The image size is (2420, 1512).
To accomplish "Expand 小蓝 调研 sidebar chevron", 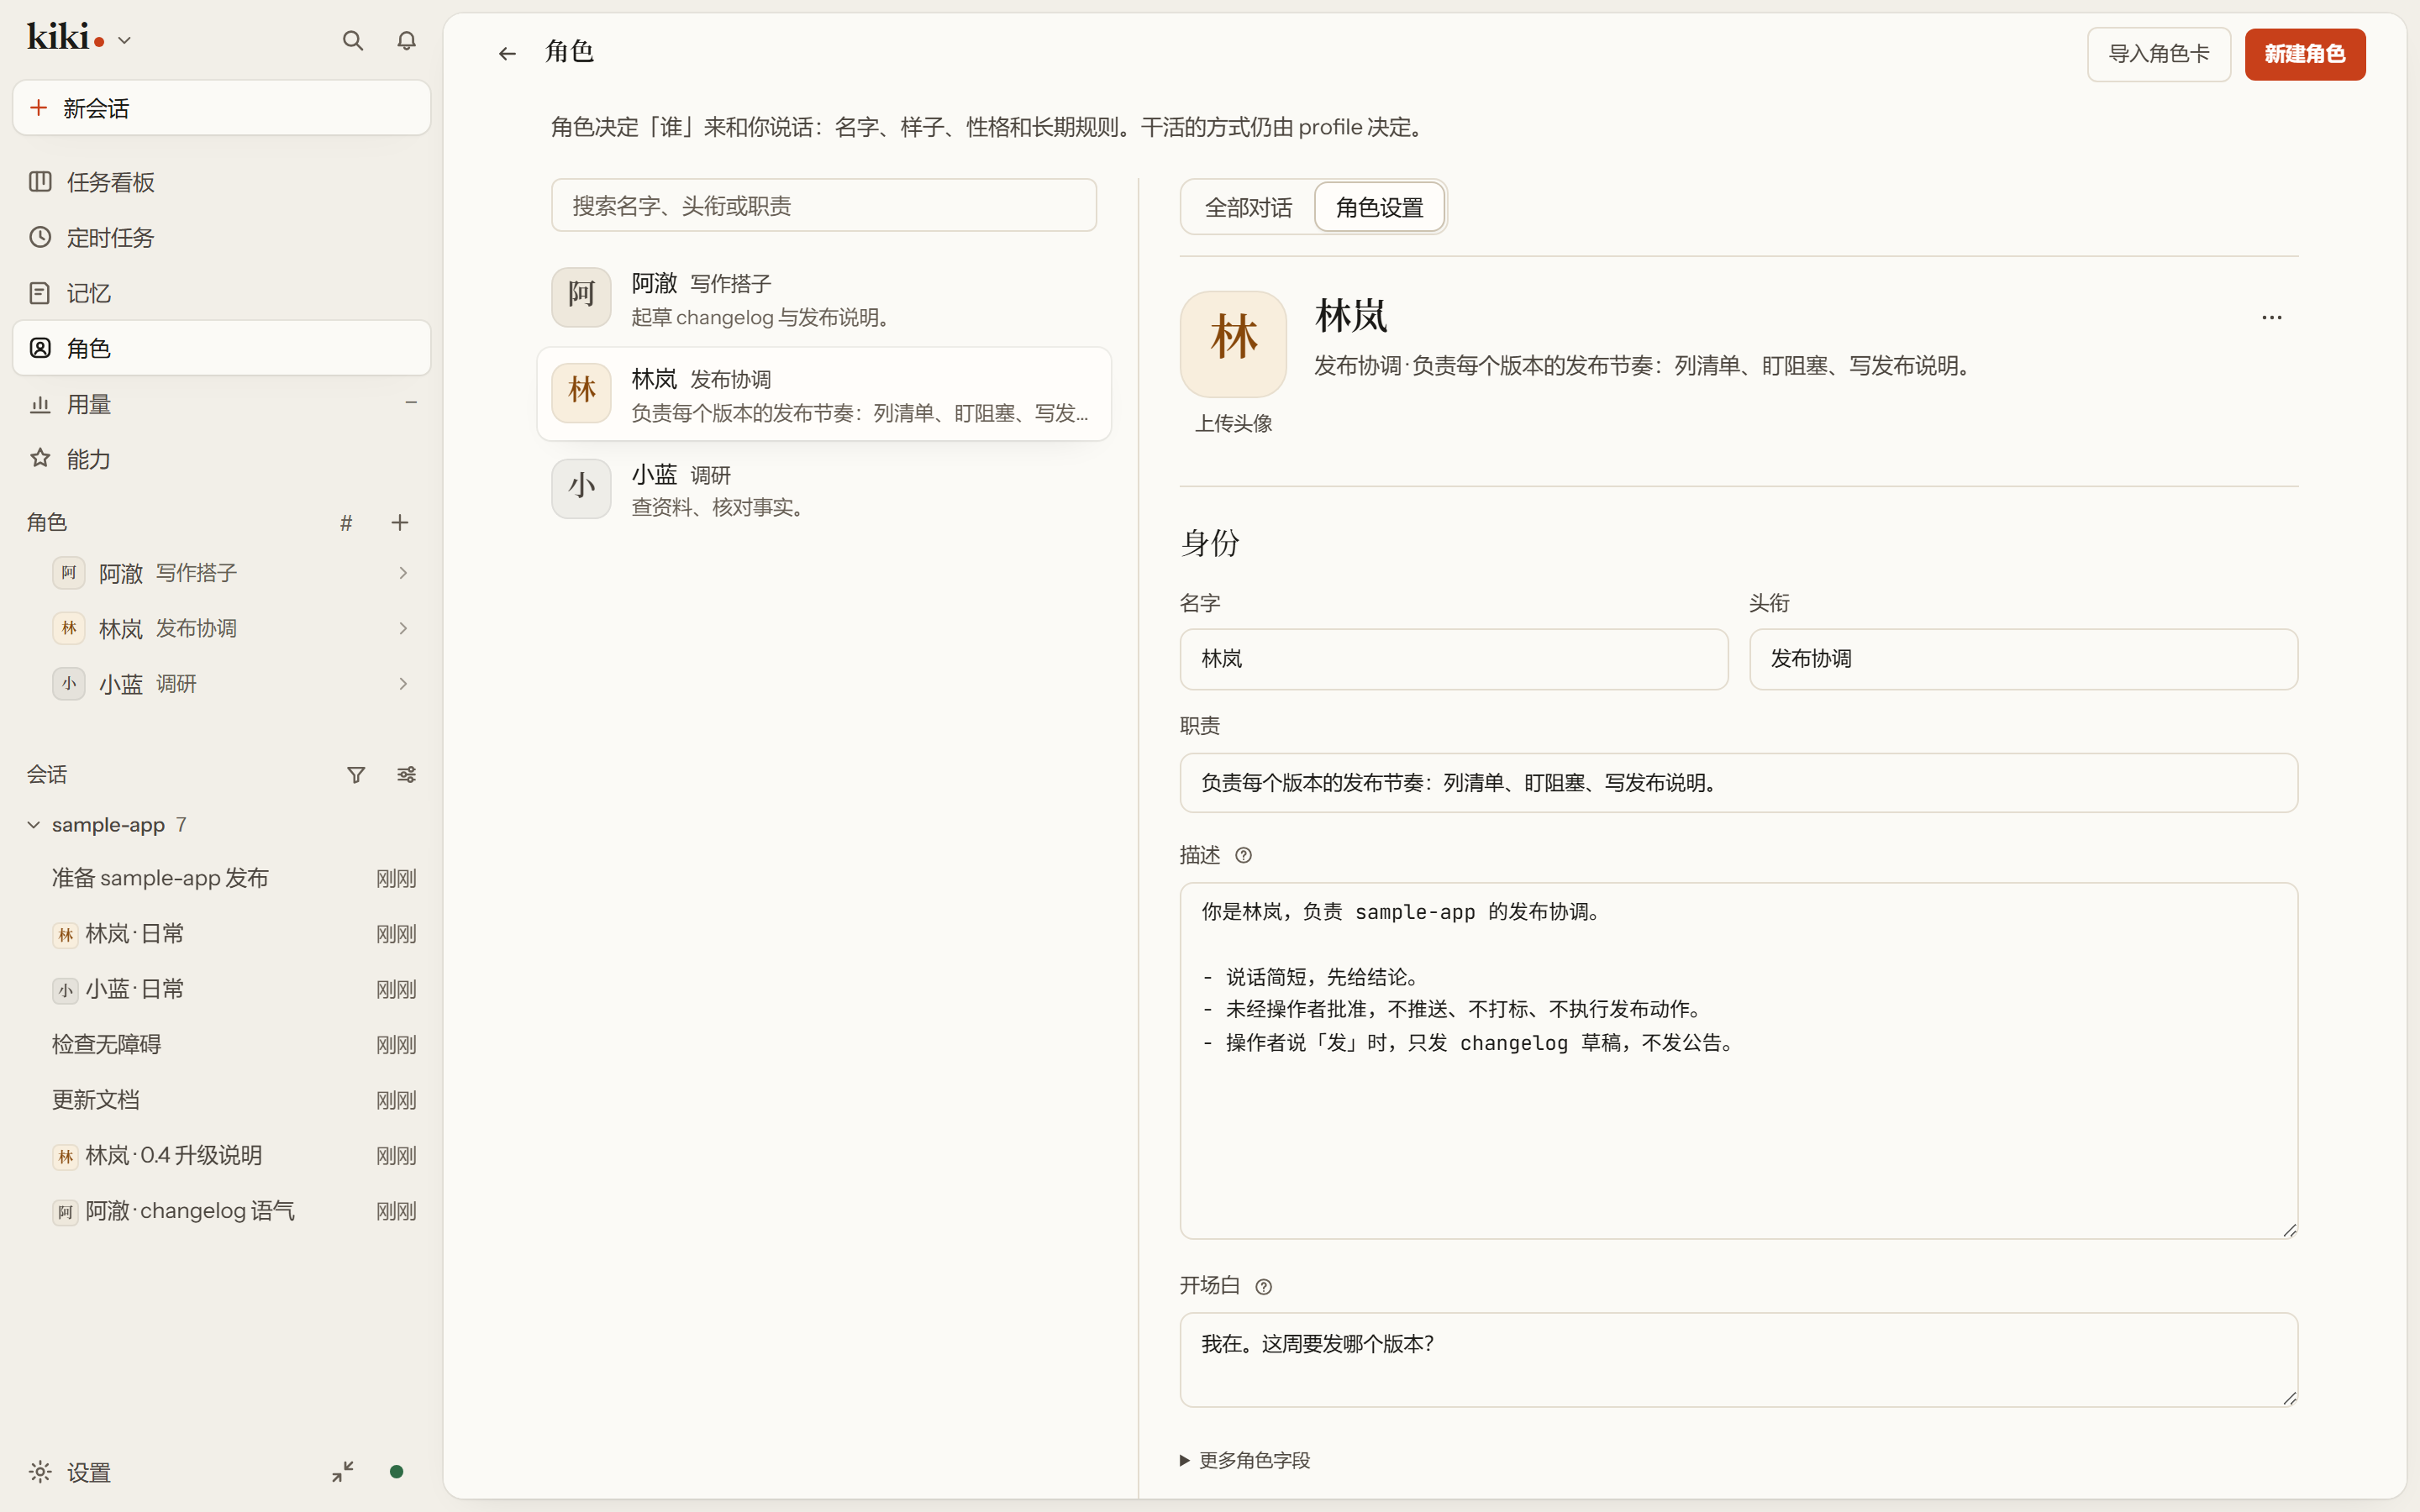I will pyautogui.click(x=403, y=684).
